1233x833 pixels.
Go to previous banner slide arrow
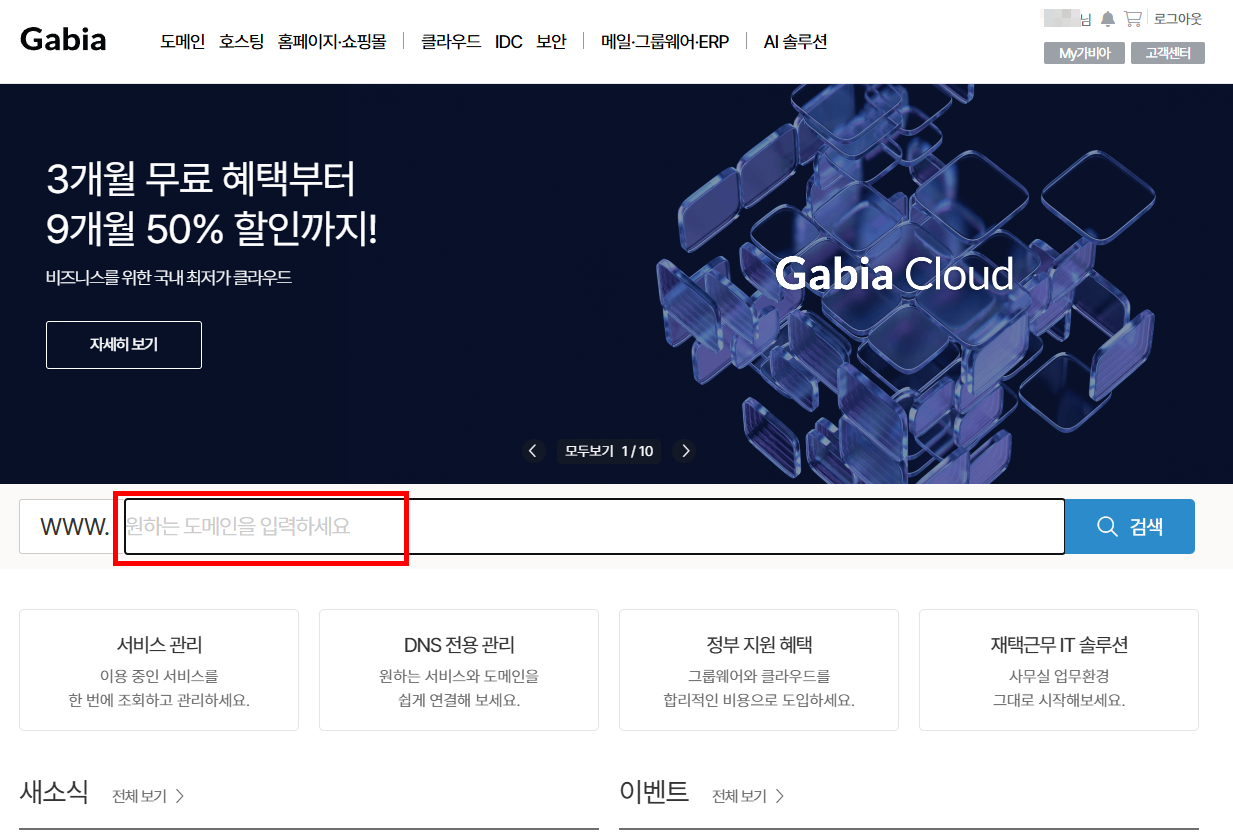coord(533,451)
